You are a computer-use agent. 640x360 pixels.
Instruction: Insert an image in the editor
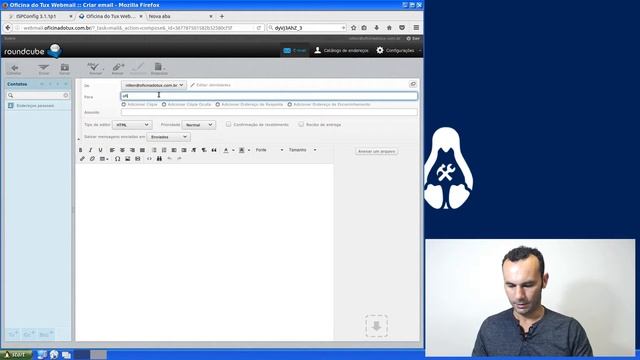pyautogui.click(x=127, y=159)
